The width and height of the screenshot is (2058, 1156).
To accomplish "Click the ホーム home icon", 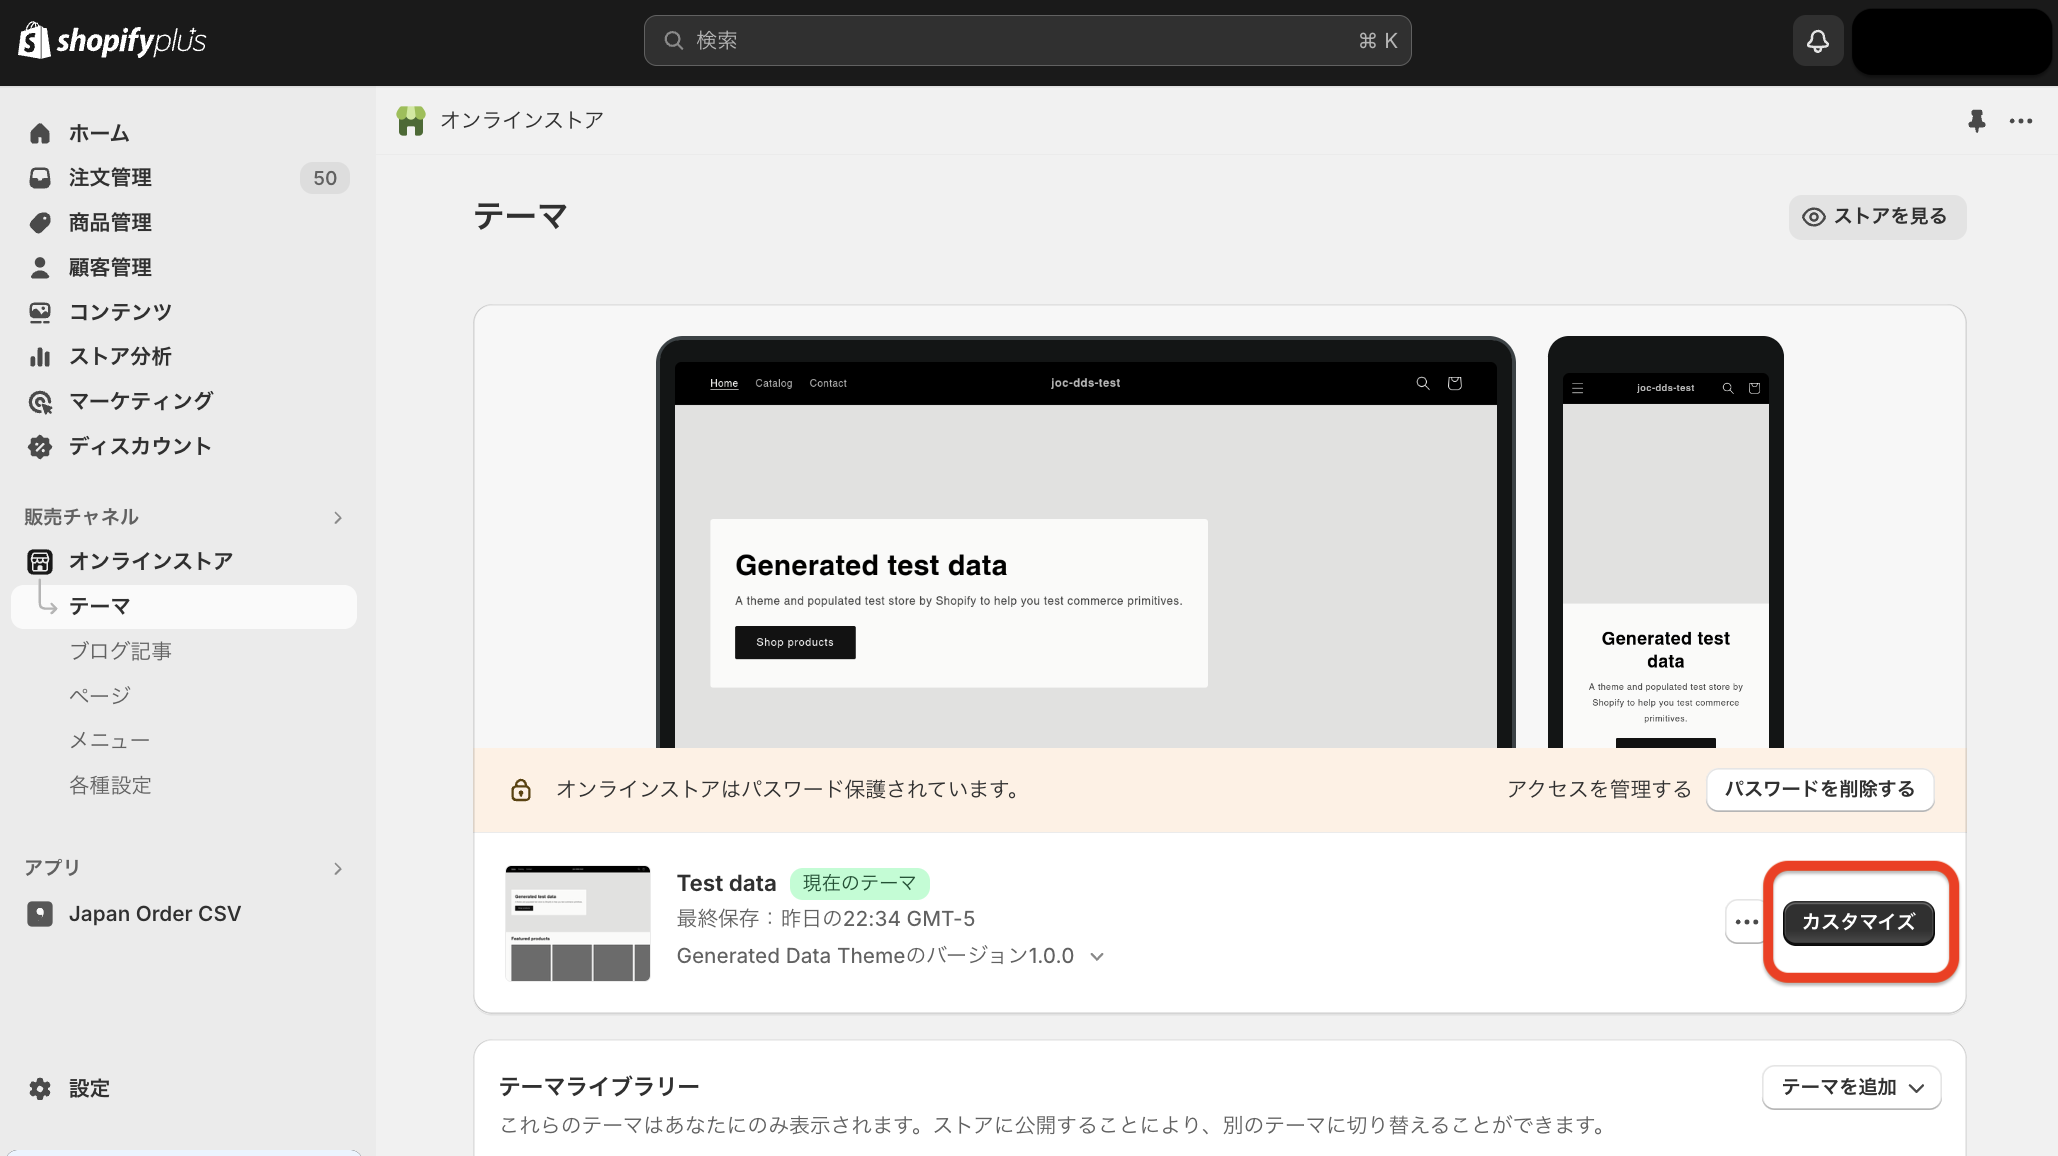I will [40, 133].
